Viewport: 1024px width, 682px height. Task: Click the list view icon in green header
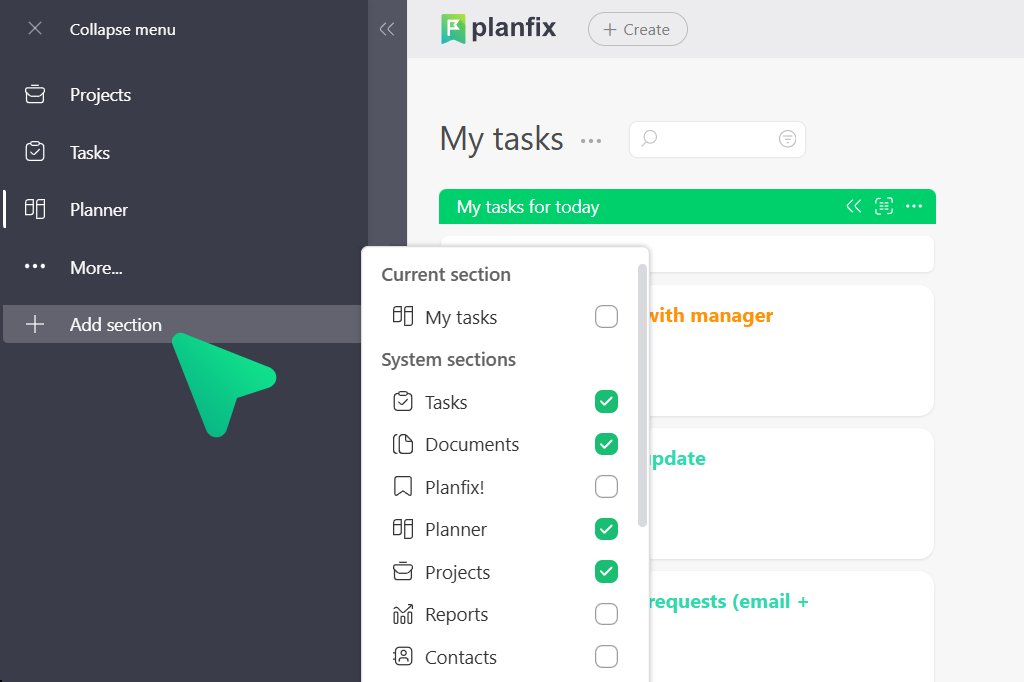(883, 206)
